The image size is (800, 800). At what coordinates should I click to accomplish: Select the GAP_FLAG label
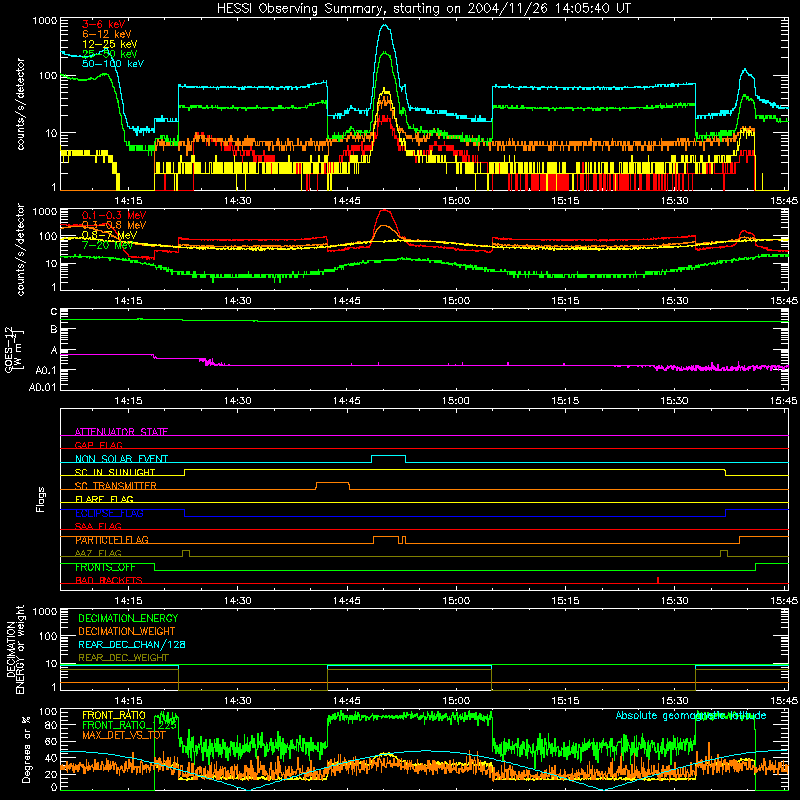[x=98, y=445]
